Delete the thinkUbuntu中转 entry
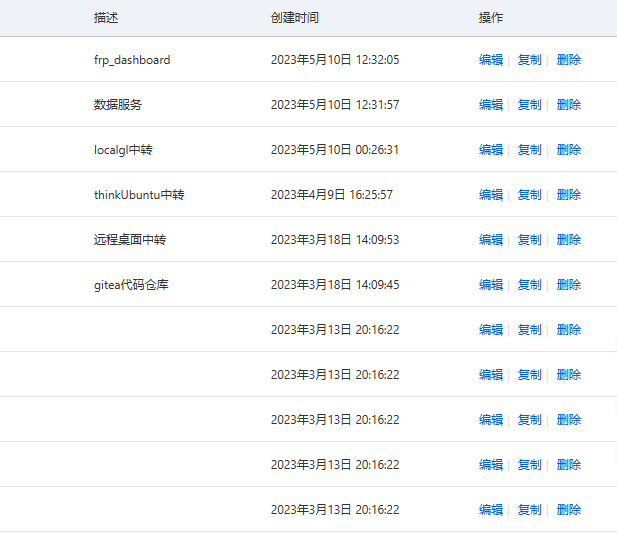617x542 pixels. pos(568,195)
